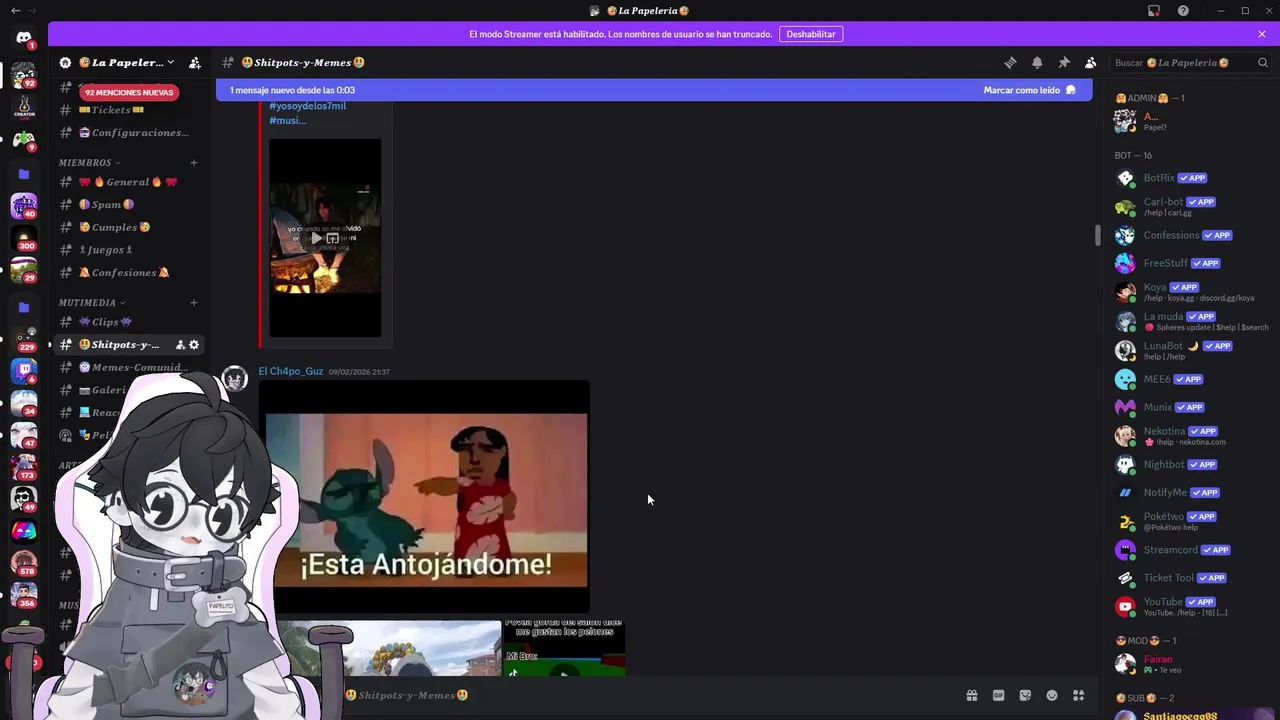Open LunaBot member profile
Viewport: 1280px width, 720px height.
[x=1190, y=350]
